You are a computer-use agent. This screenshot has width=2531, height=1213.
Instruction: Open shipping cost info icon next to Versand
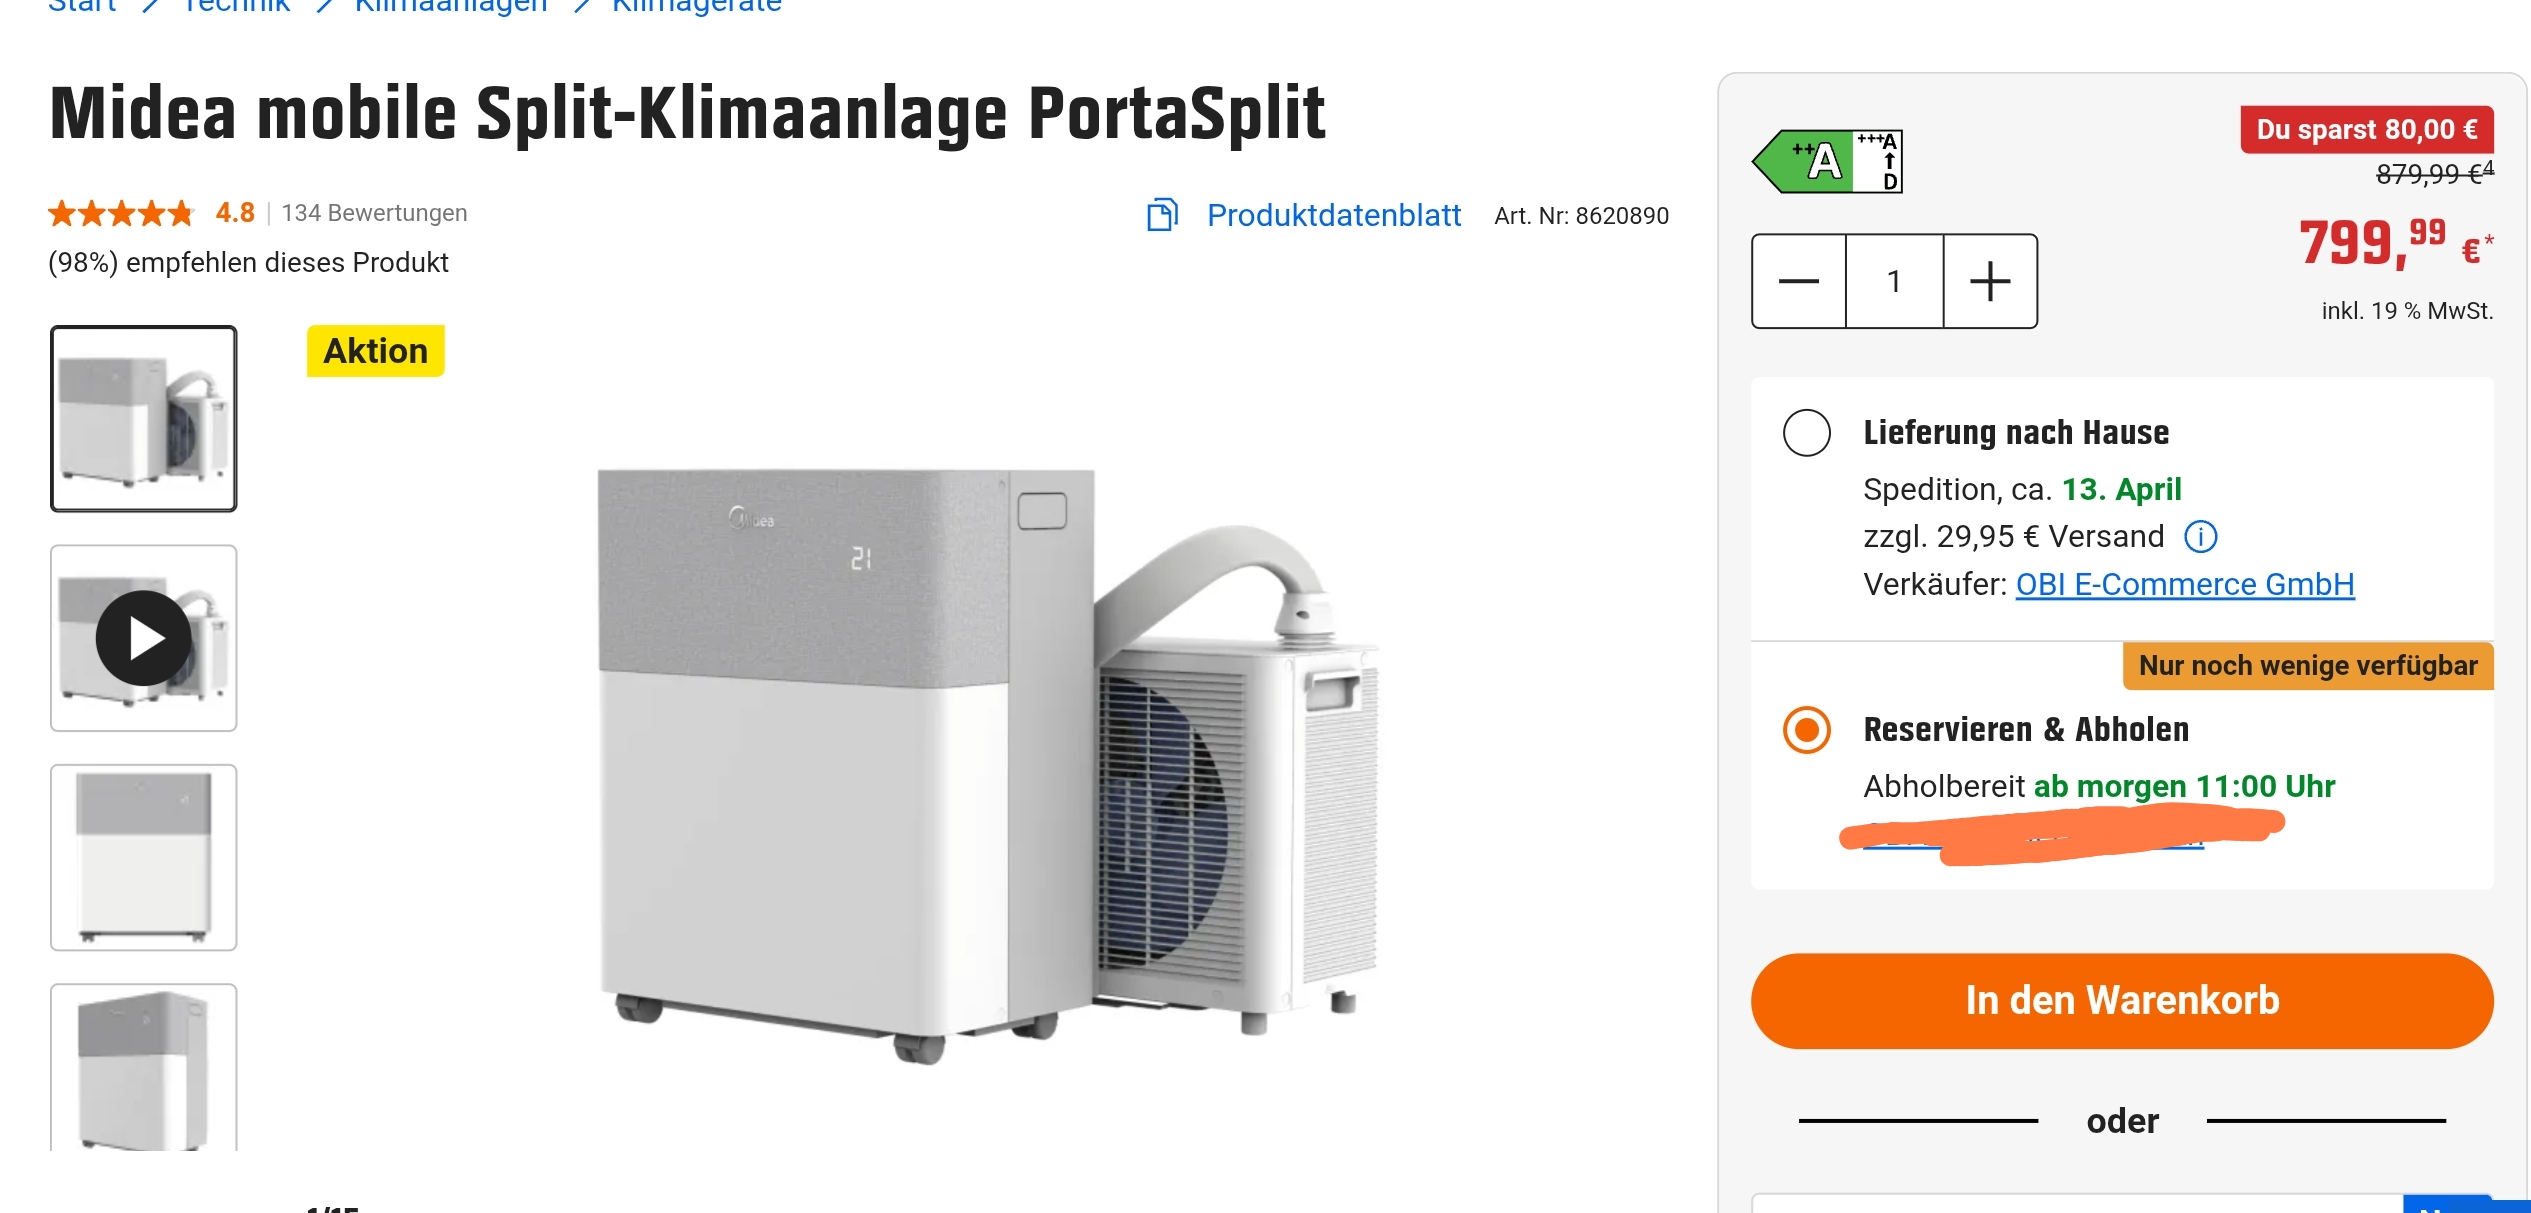(x=2200, y=537)
